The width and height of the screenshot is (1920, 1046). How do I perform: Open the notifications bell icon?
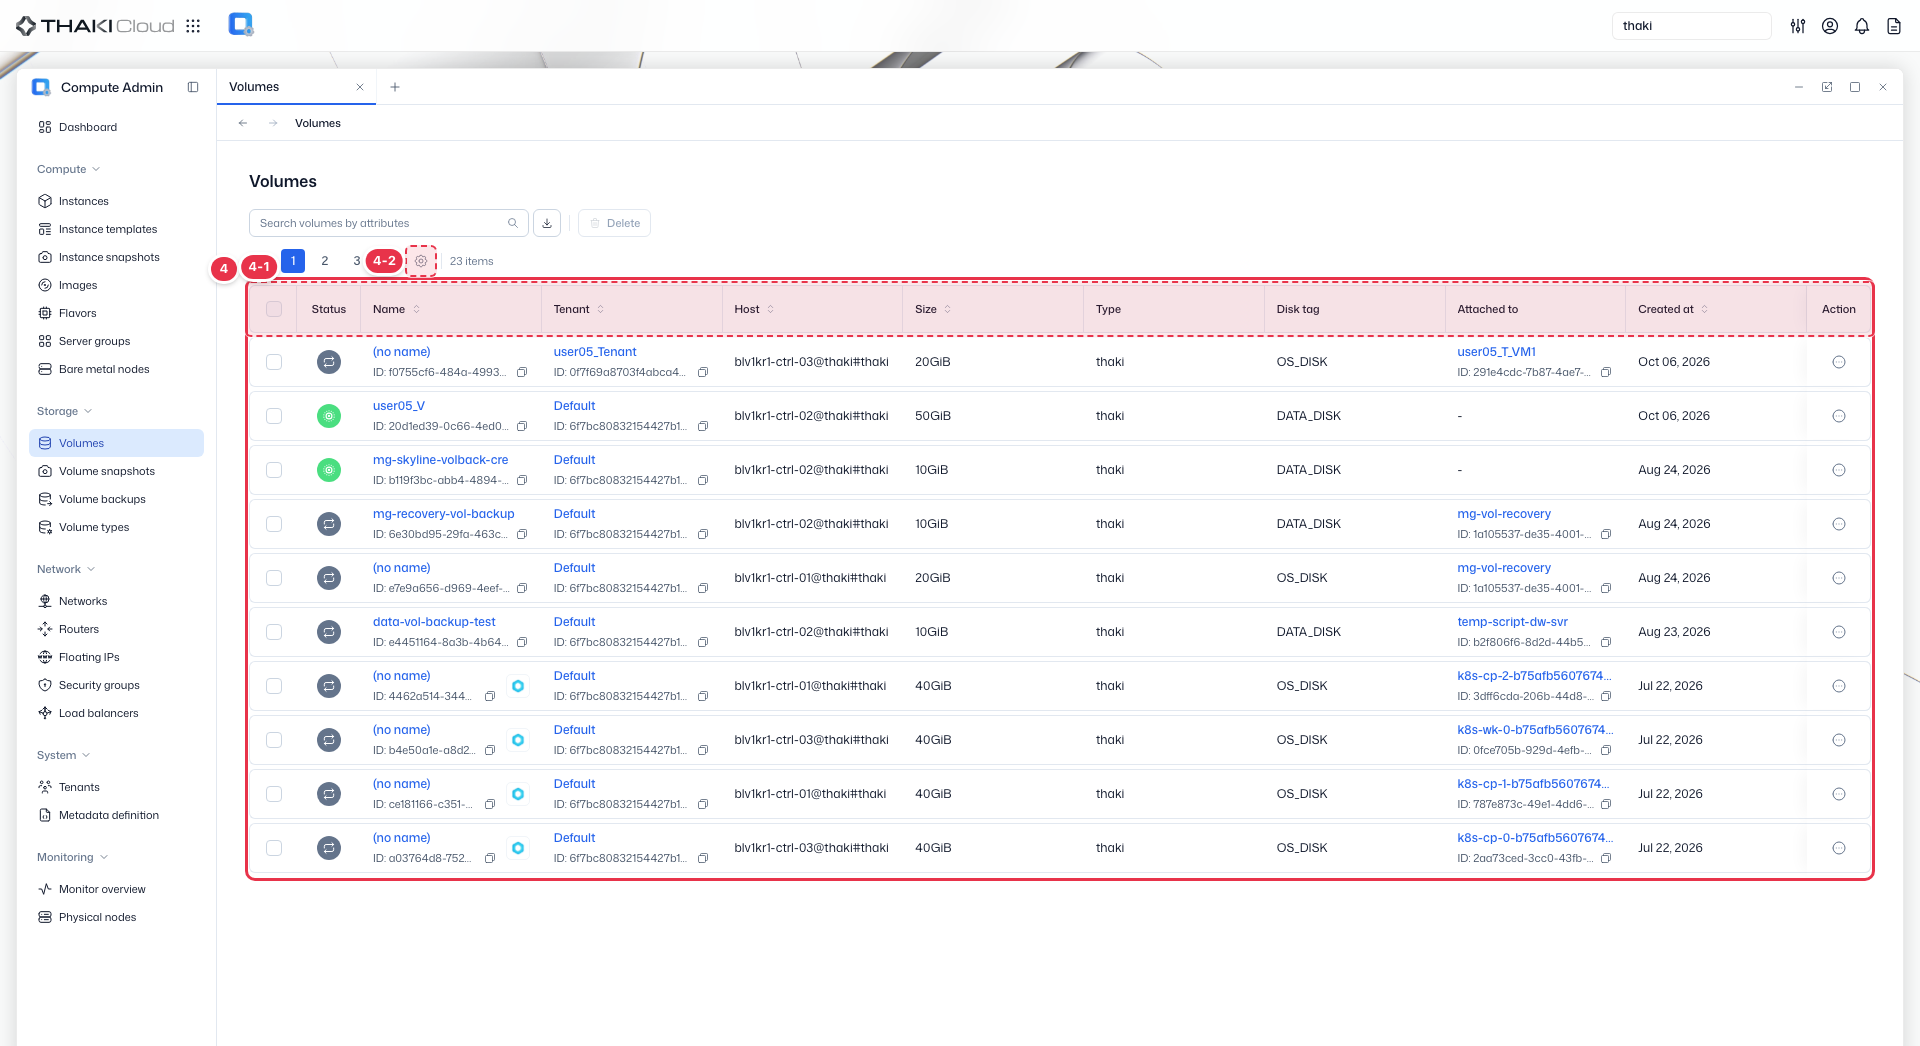click(1861, 26)
